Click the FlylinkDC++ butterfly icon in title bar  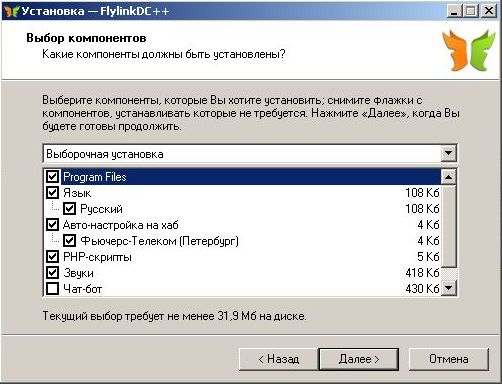[11, 11]
